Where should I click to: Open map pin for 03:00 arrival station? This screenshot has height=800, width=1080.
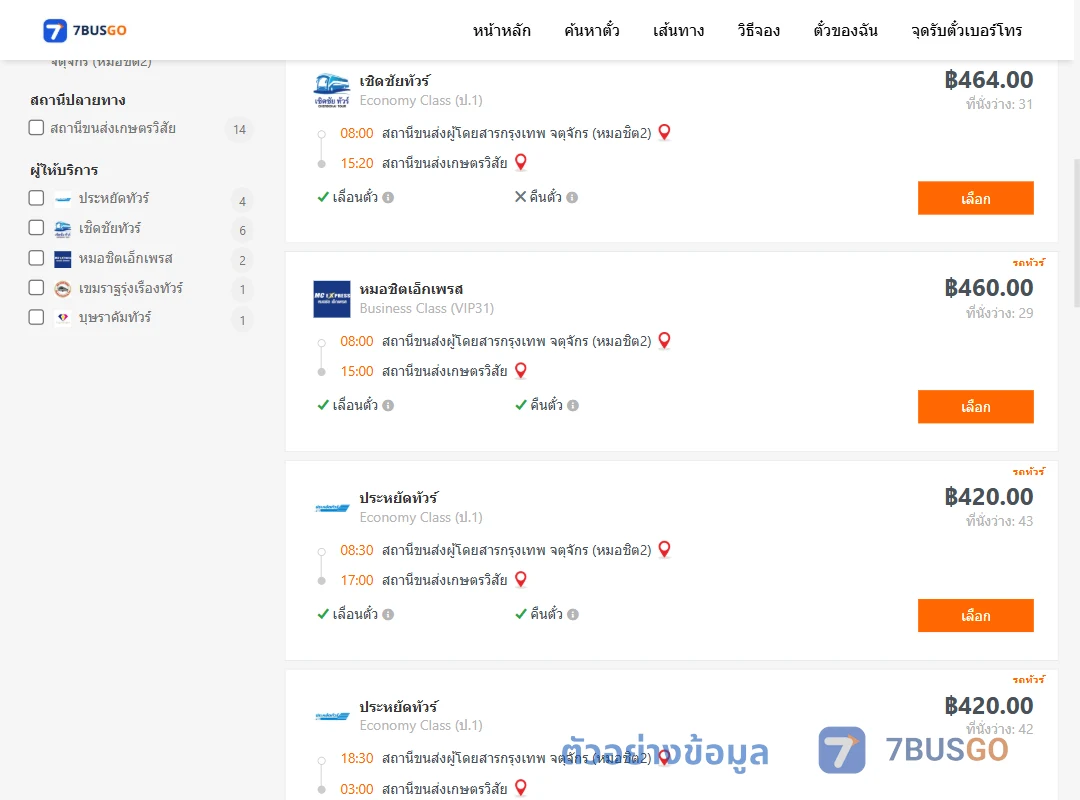pos(521,787)
